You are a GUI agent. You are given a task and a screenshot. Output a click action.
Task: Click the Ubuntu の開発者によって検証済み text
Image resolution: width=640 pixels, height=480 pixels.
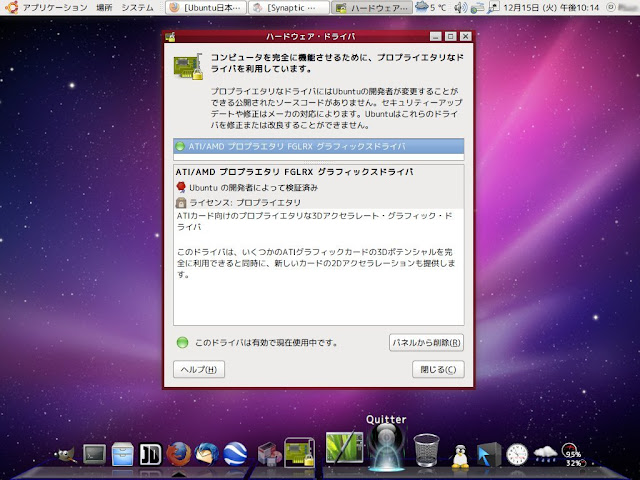click(x=253, y=188)
